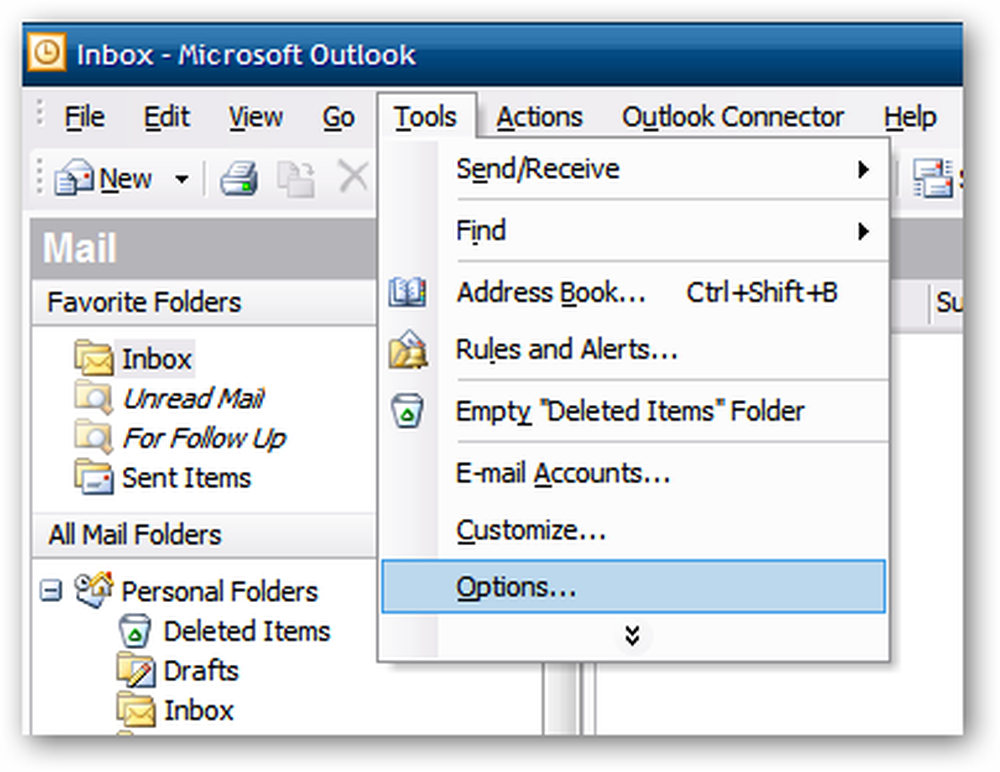
Task: Select Inbox in Favorite Folders
Action: coord(156,359)
